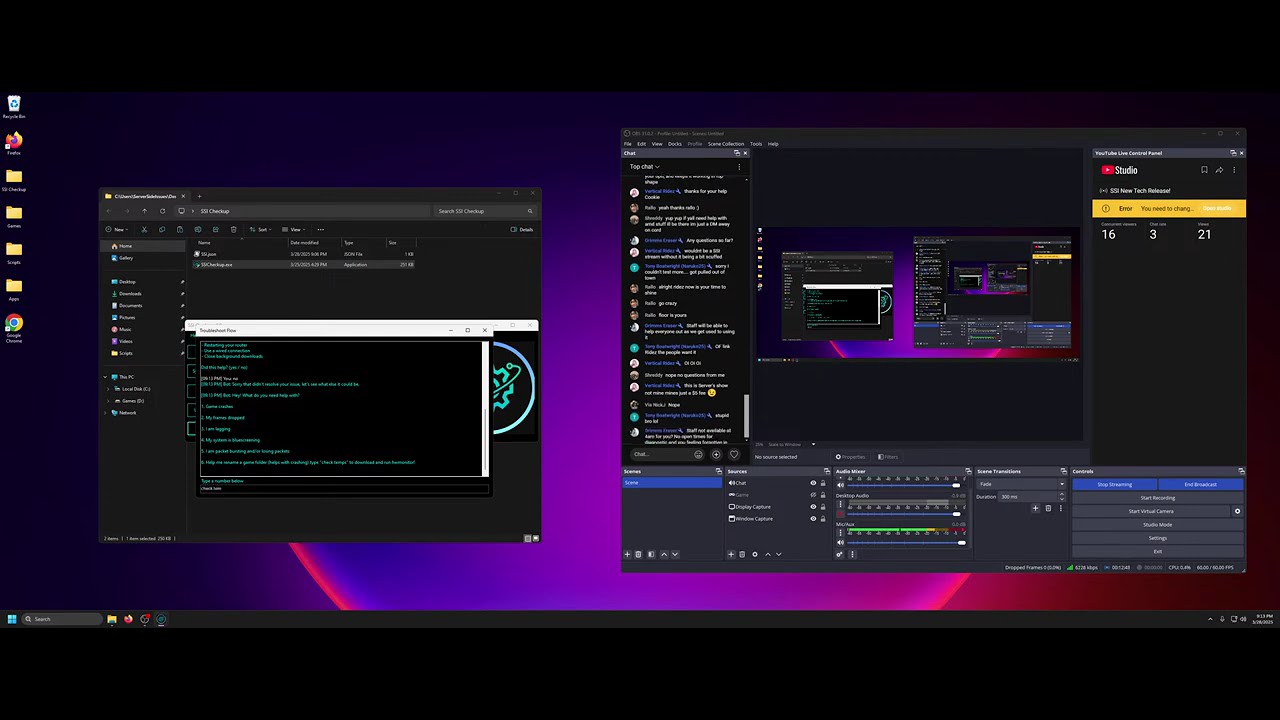Open the OBS File menu
Screen dimensions: 1280x720
tap(628, 144)
